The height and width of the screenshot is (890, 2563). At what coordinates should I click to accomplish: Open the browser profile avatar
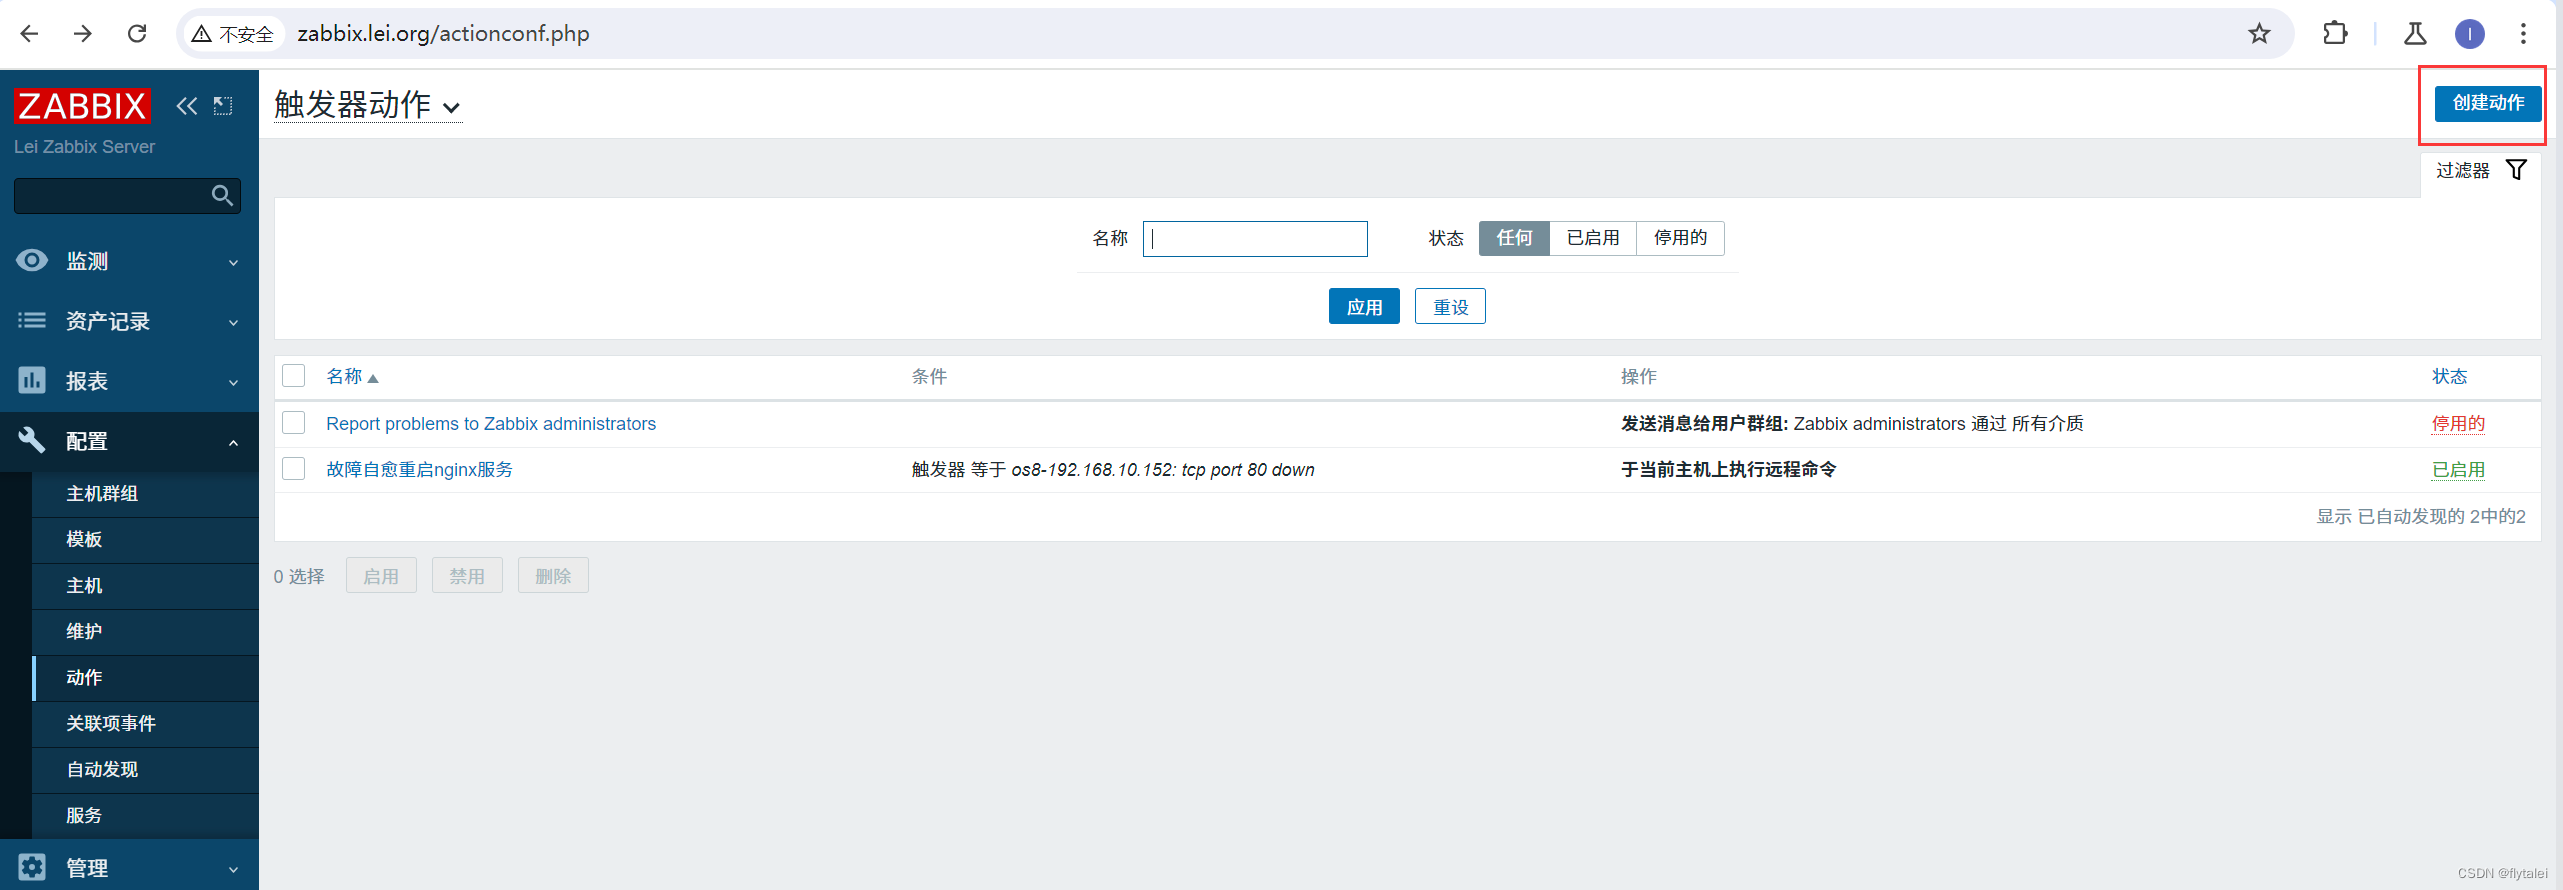coord(2470,34)
